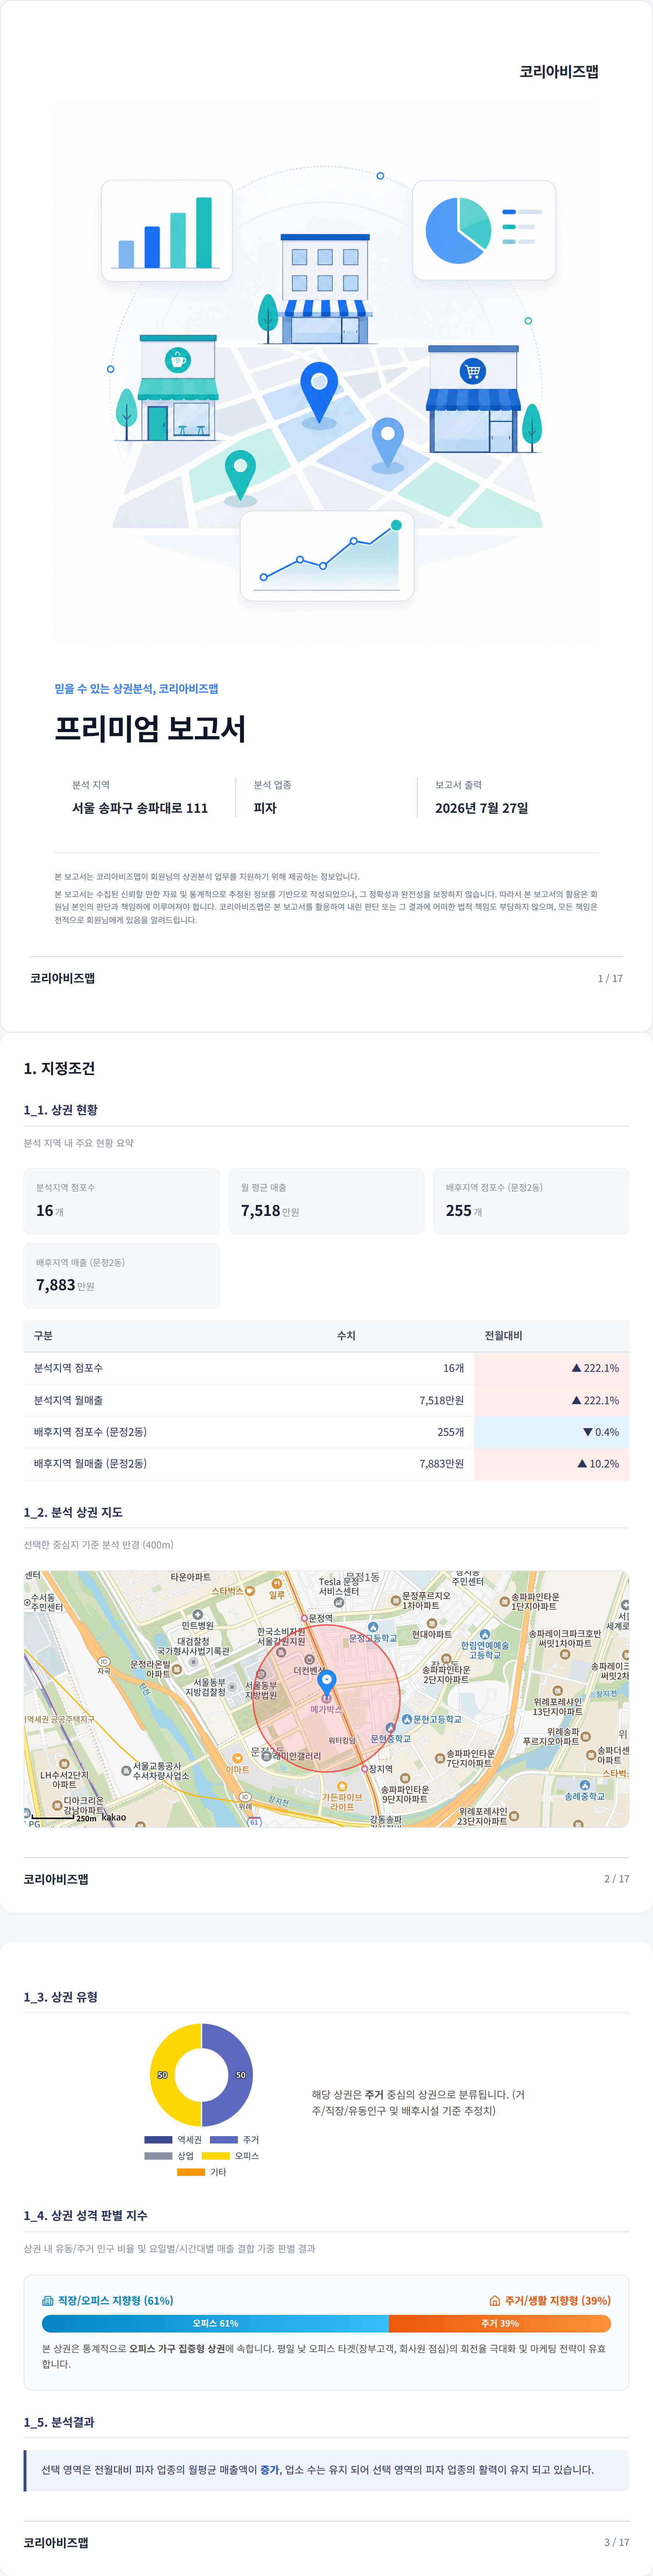Click the 피자 business type value

click(x=265, y=808)
